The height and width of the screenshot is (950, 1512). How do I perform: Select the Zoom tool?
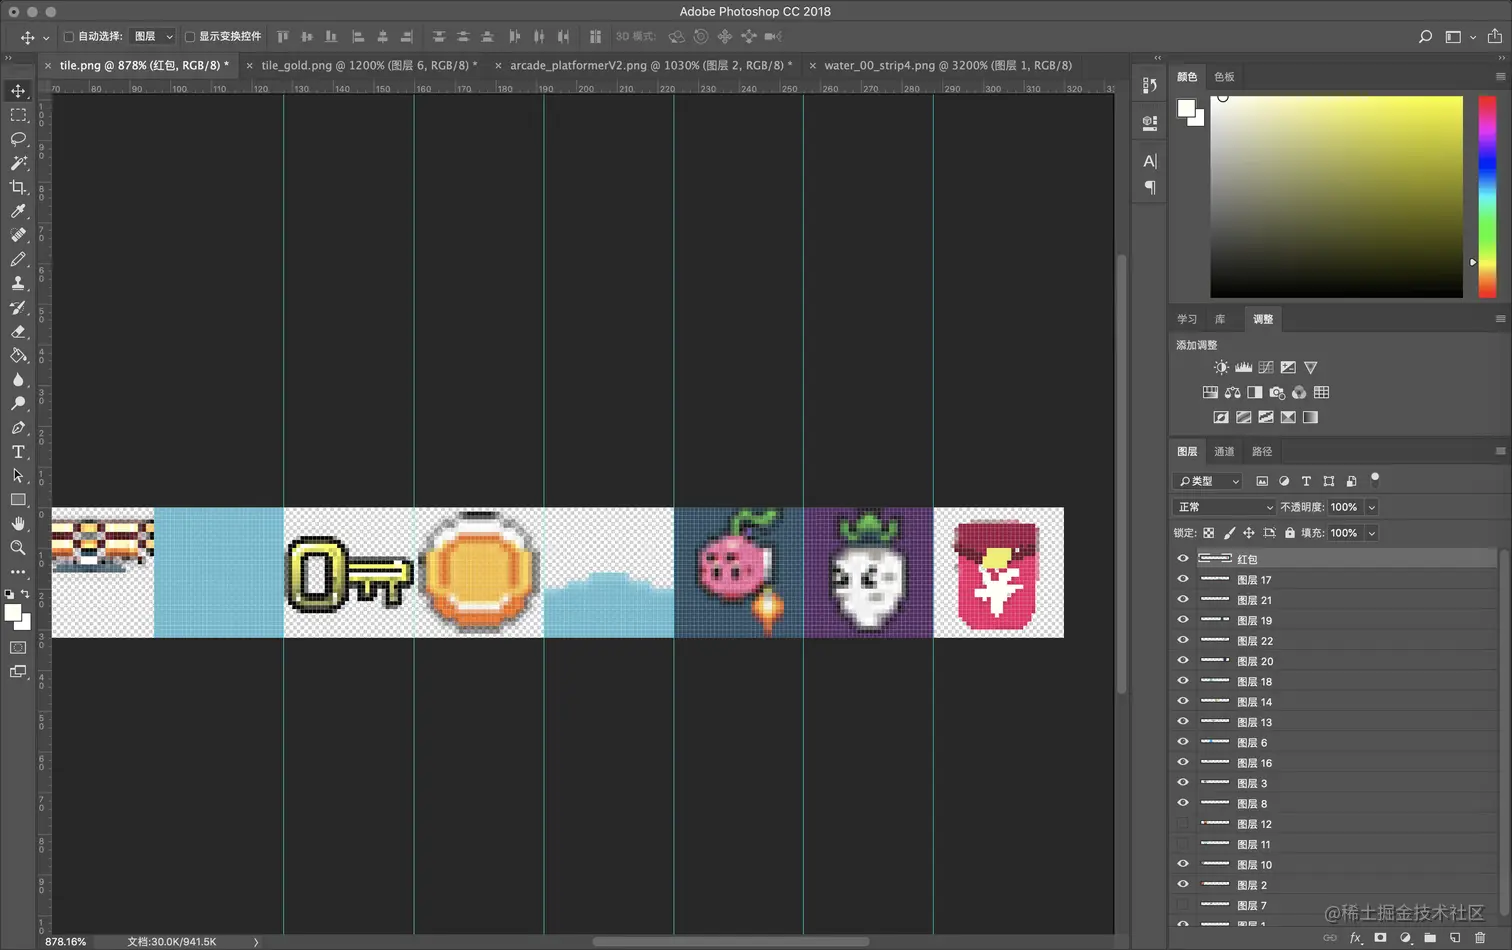click(18, 547)
